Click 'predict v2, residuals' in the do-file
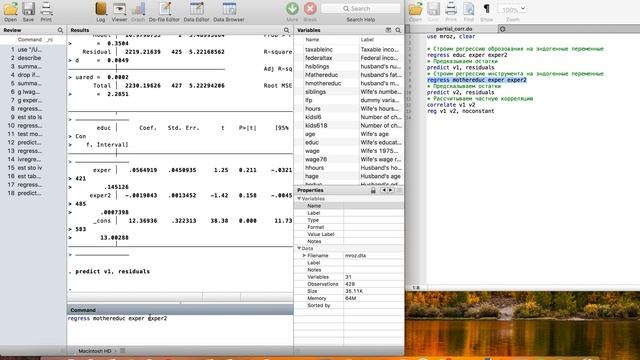Image resolution: width=640 pixels, height=360 pixels. [460, 92]
